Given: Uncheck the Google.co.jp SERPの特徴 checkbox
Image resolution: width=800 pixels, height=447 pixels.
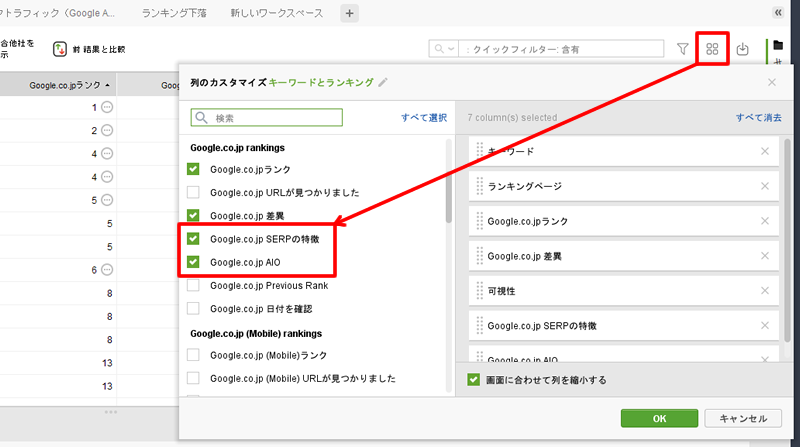Looking at the screenshot, I should (x=194, y=239).
